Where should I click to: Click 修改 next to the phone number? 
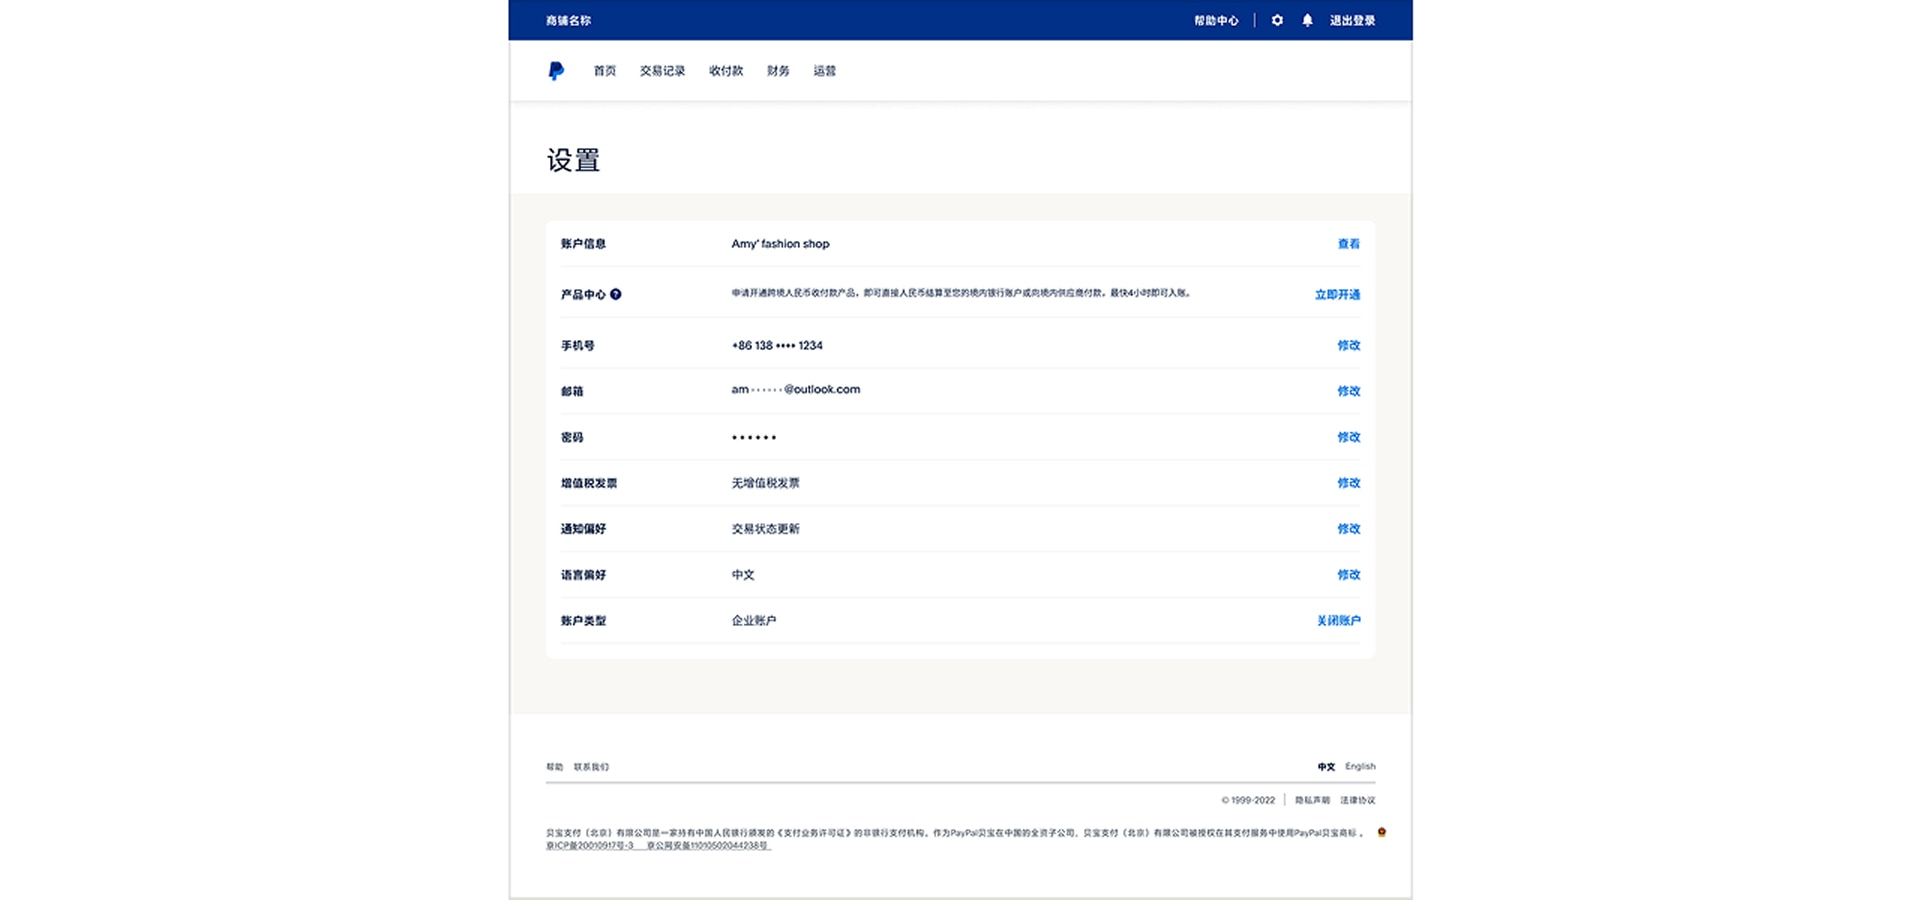[1348, 345]
